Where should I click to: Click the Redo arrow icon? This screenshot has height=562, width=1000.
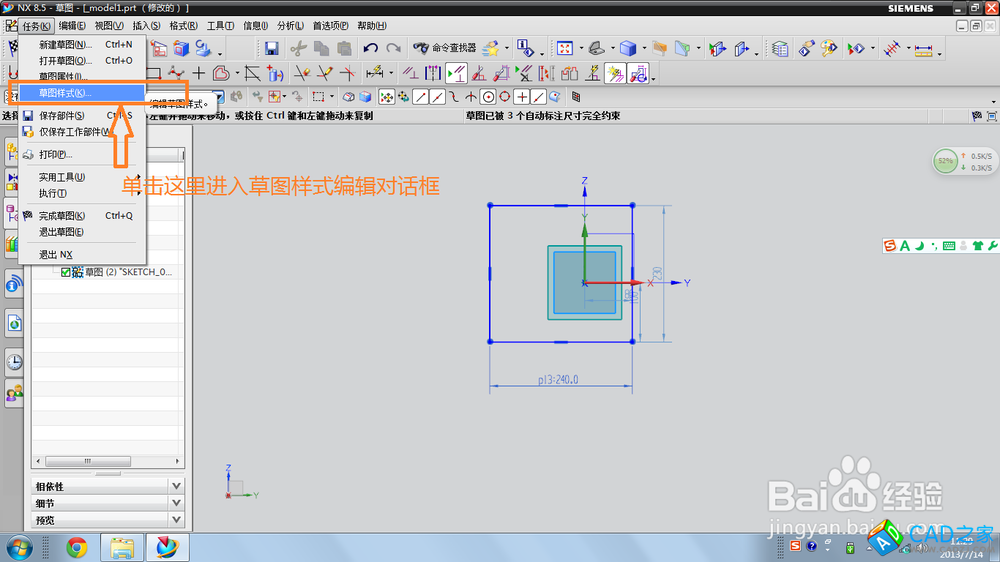393,48
